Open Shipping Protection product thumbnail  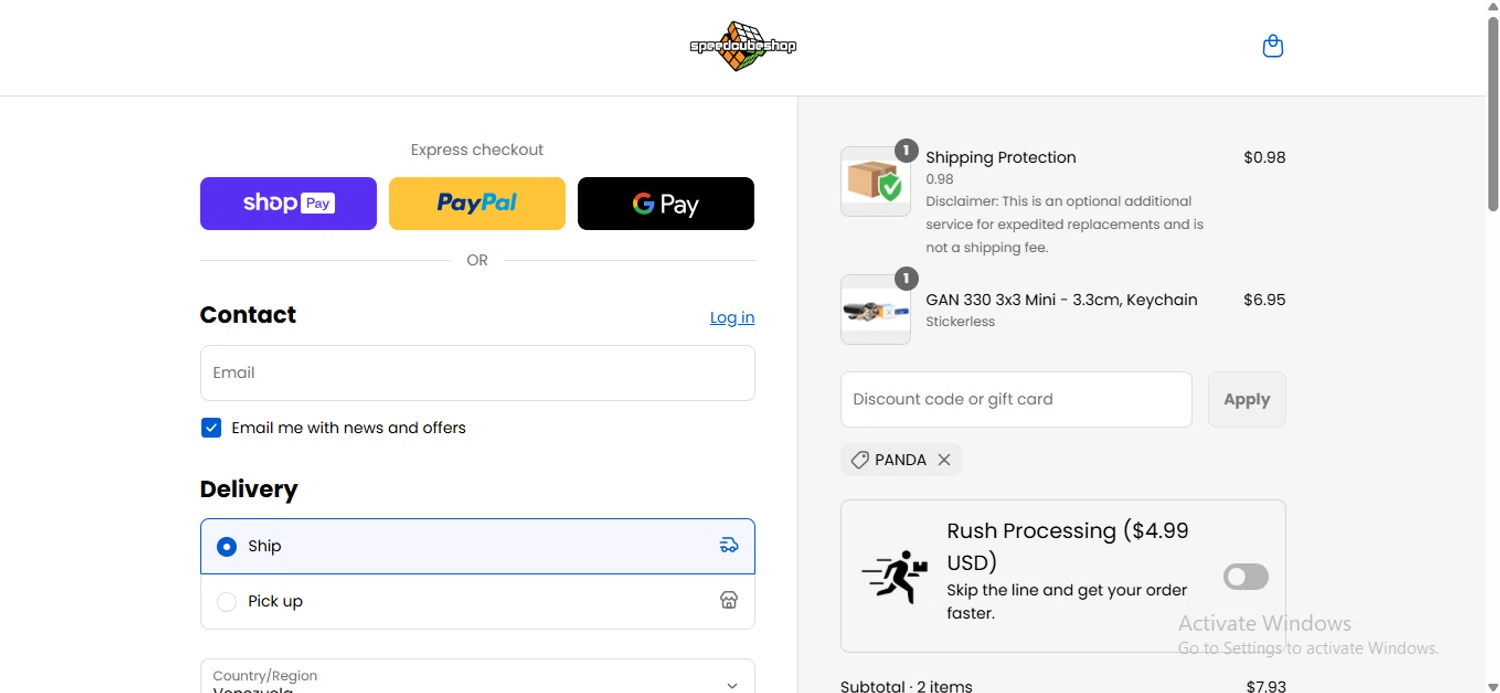click(875, 182)
